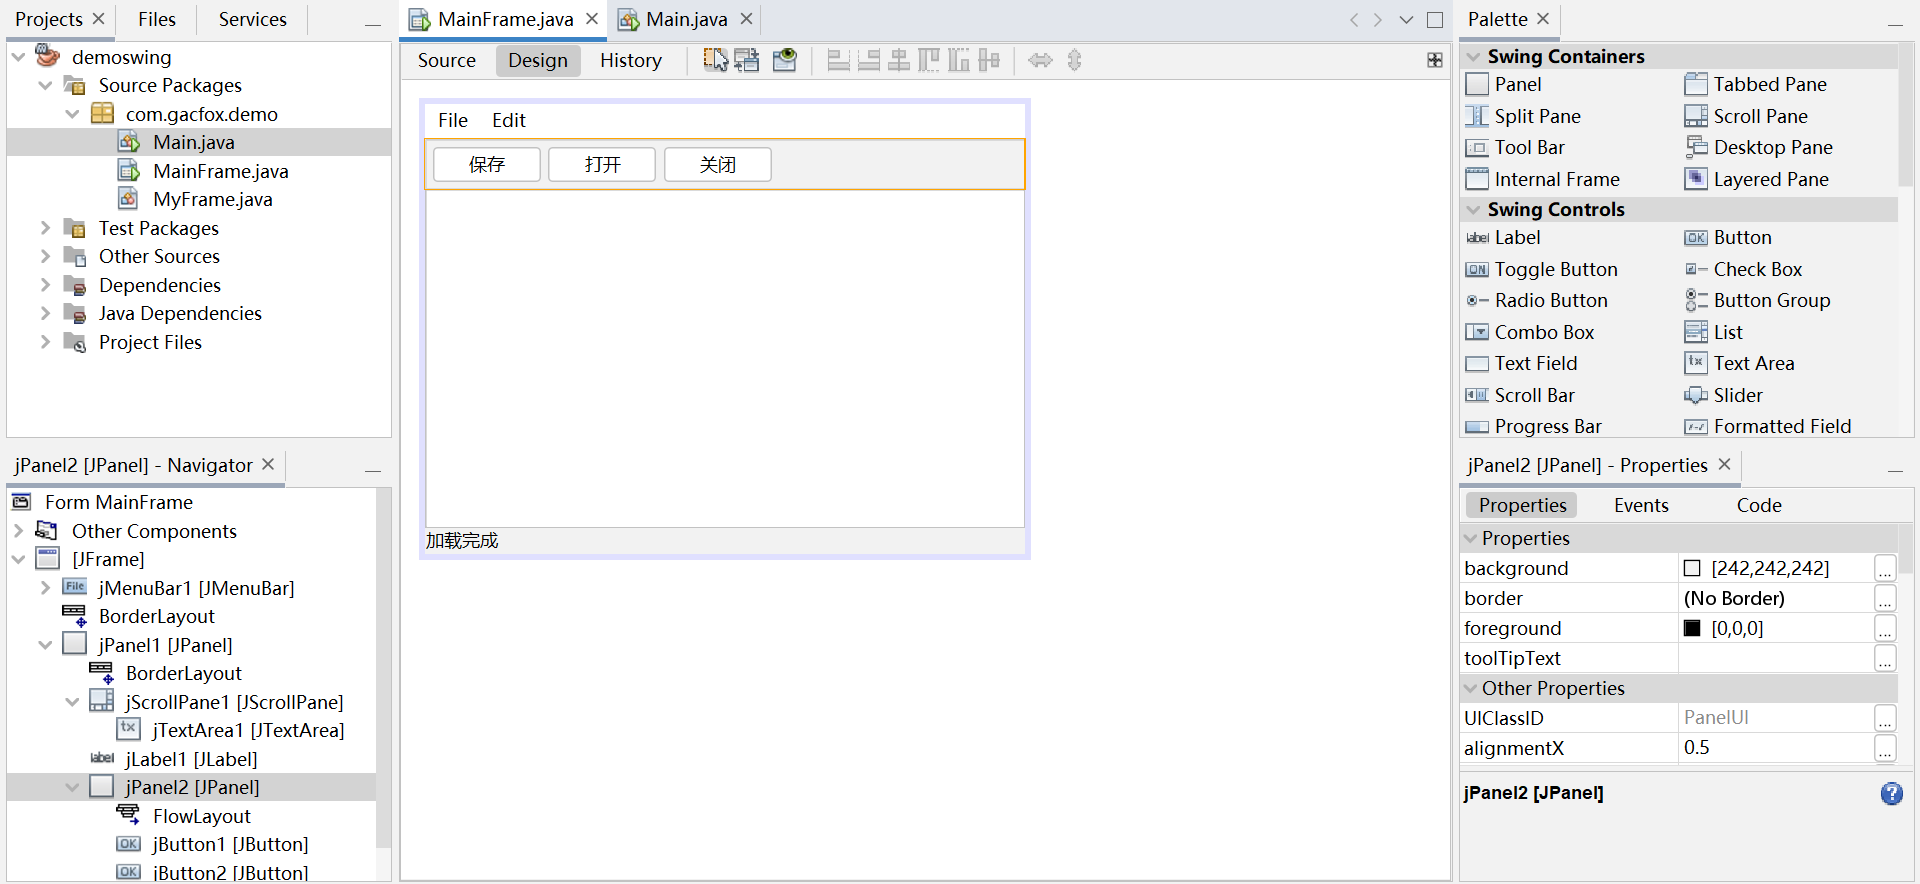1920x884 pixels.
Task: Click Edit menu in the form design
Action: click(x=509, y=120)
